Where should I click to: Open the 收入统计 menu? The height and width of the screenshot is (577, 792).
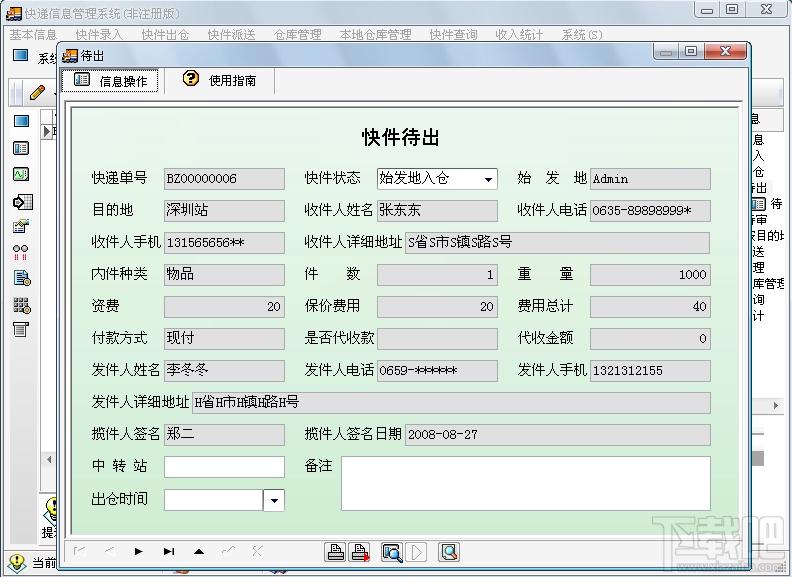coord(519,34)
